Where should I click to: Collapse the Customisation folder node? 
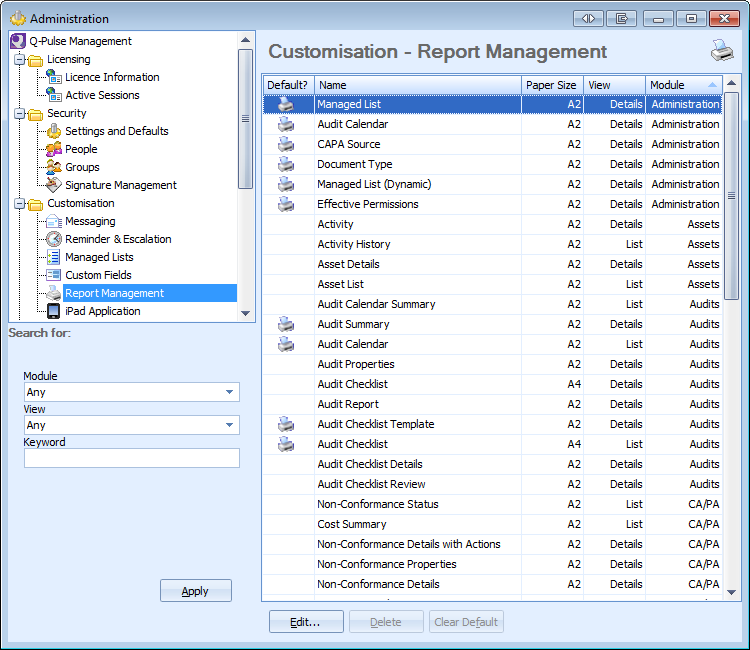pos(20,203)
